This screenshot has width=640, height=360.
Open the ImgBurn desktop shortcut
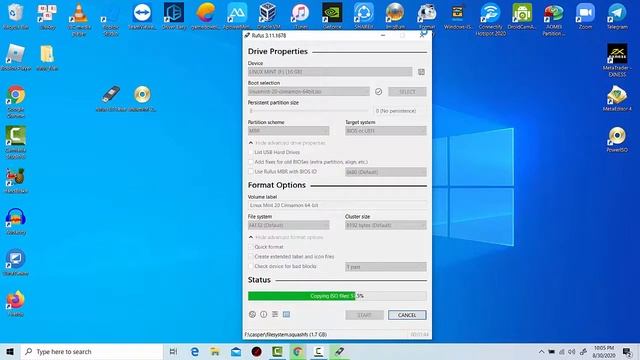pos(395,16)
